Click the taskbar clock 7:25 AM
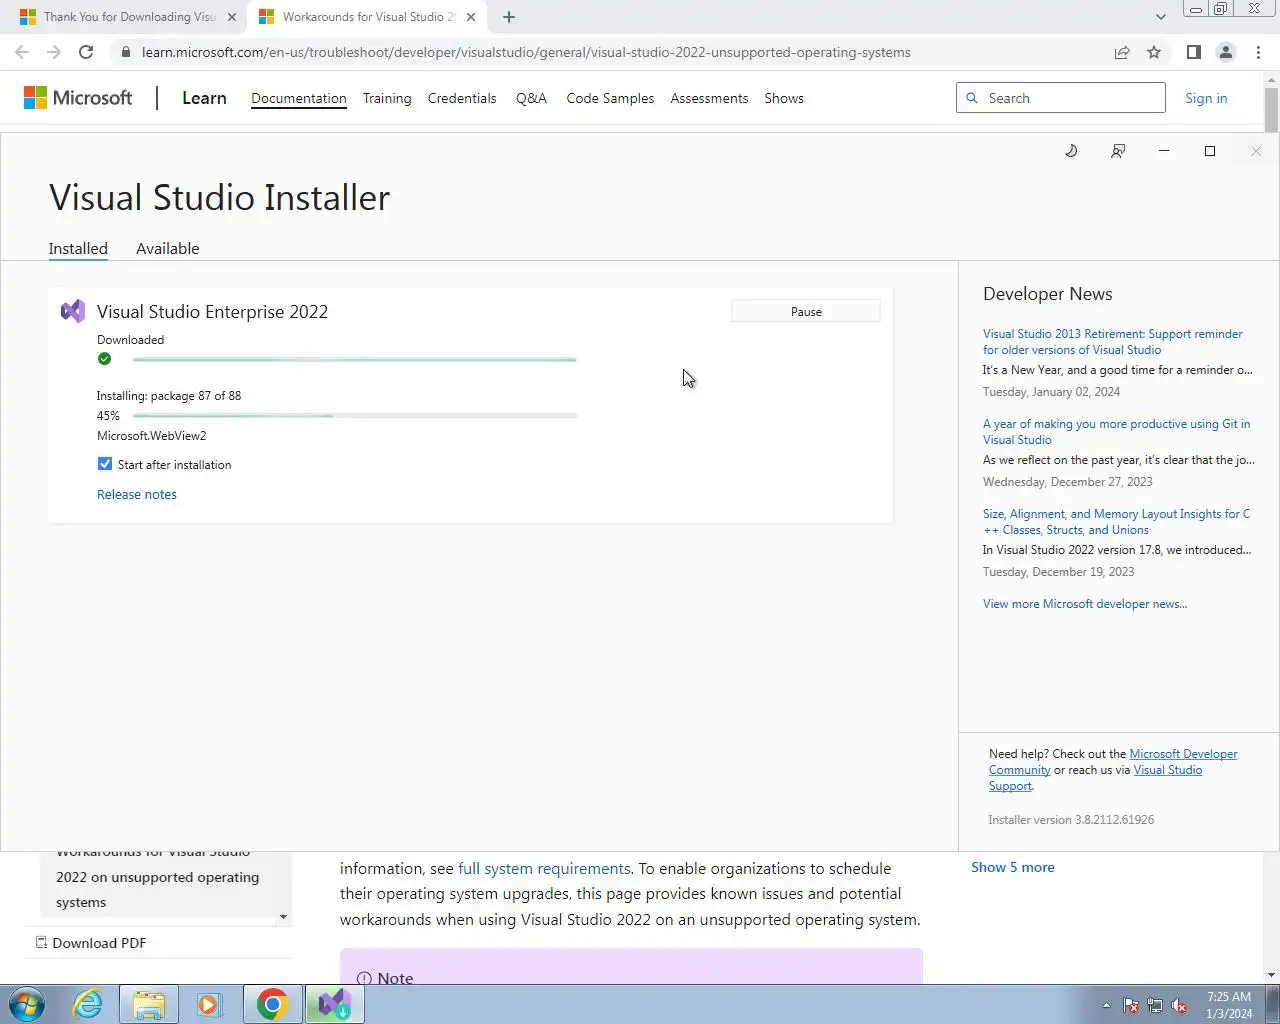 [x=1229, y=997]
